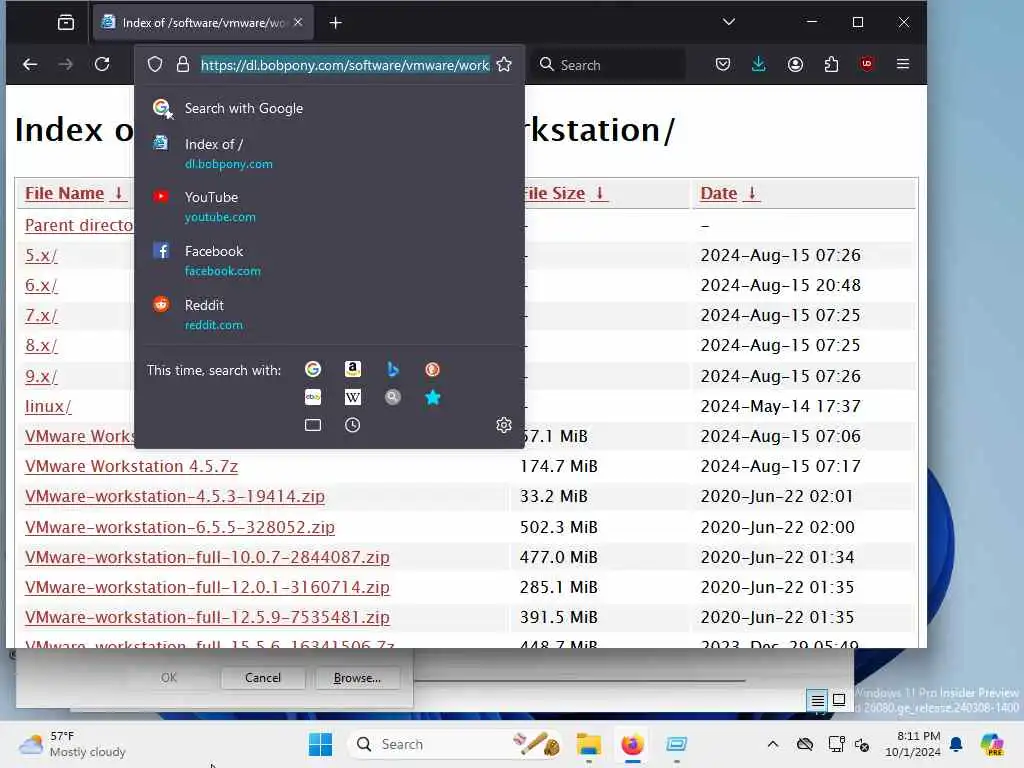Open the 6.x/ folder link
The height and width of the screenshot is (768, 1024).
pos(41,285)
